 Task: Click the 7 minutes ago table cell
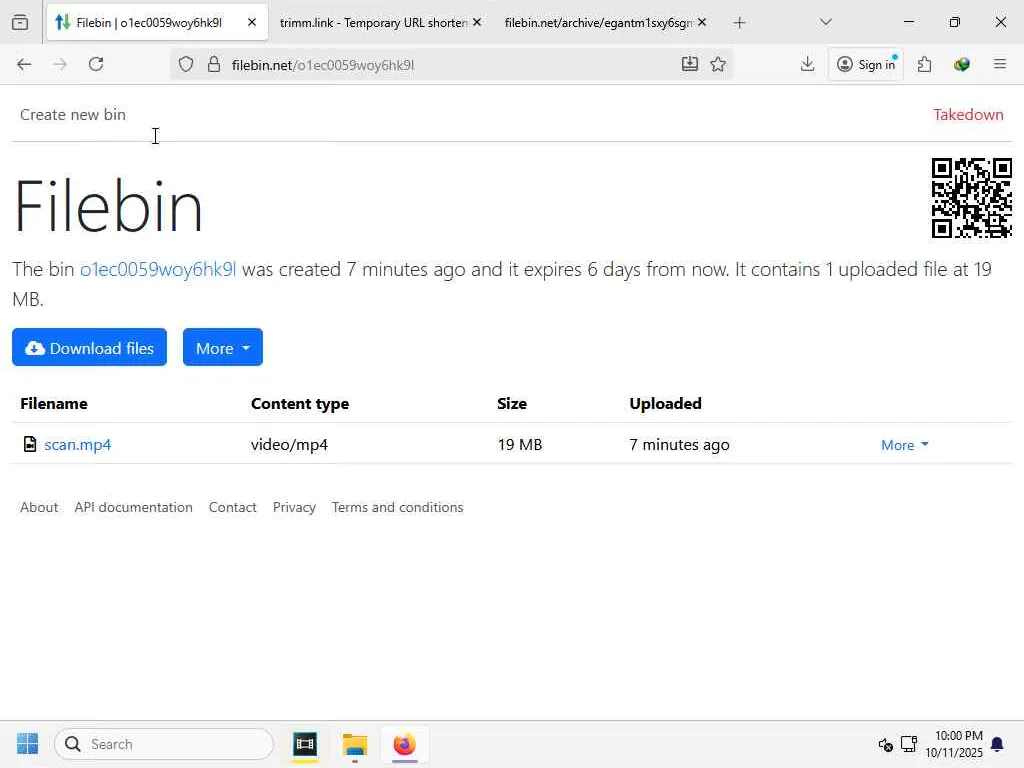(679, 445)
